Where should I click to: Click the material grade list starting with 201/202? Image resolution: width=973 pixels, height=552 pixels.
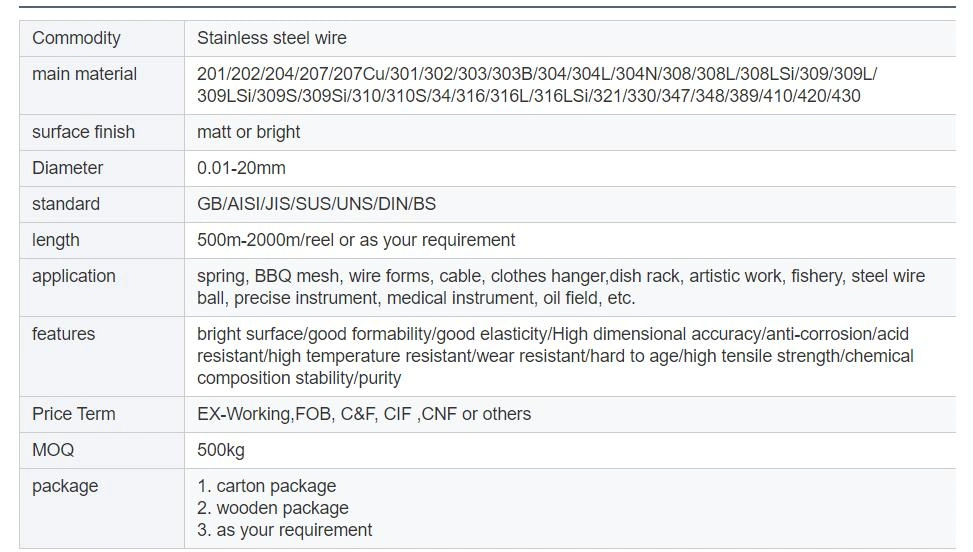537,85
